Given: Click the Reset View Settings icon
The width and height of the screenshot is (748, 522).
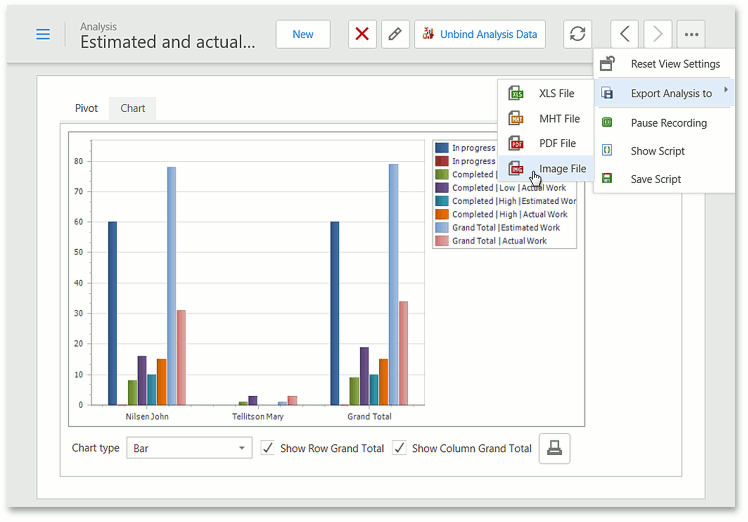Looking at the screenshot, I should point(607,63).
